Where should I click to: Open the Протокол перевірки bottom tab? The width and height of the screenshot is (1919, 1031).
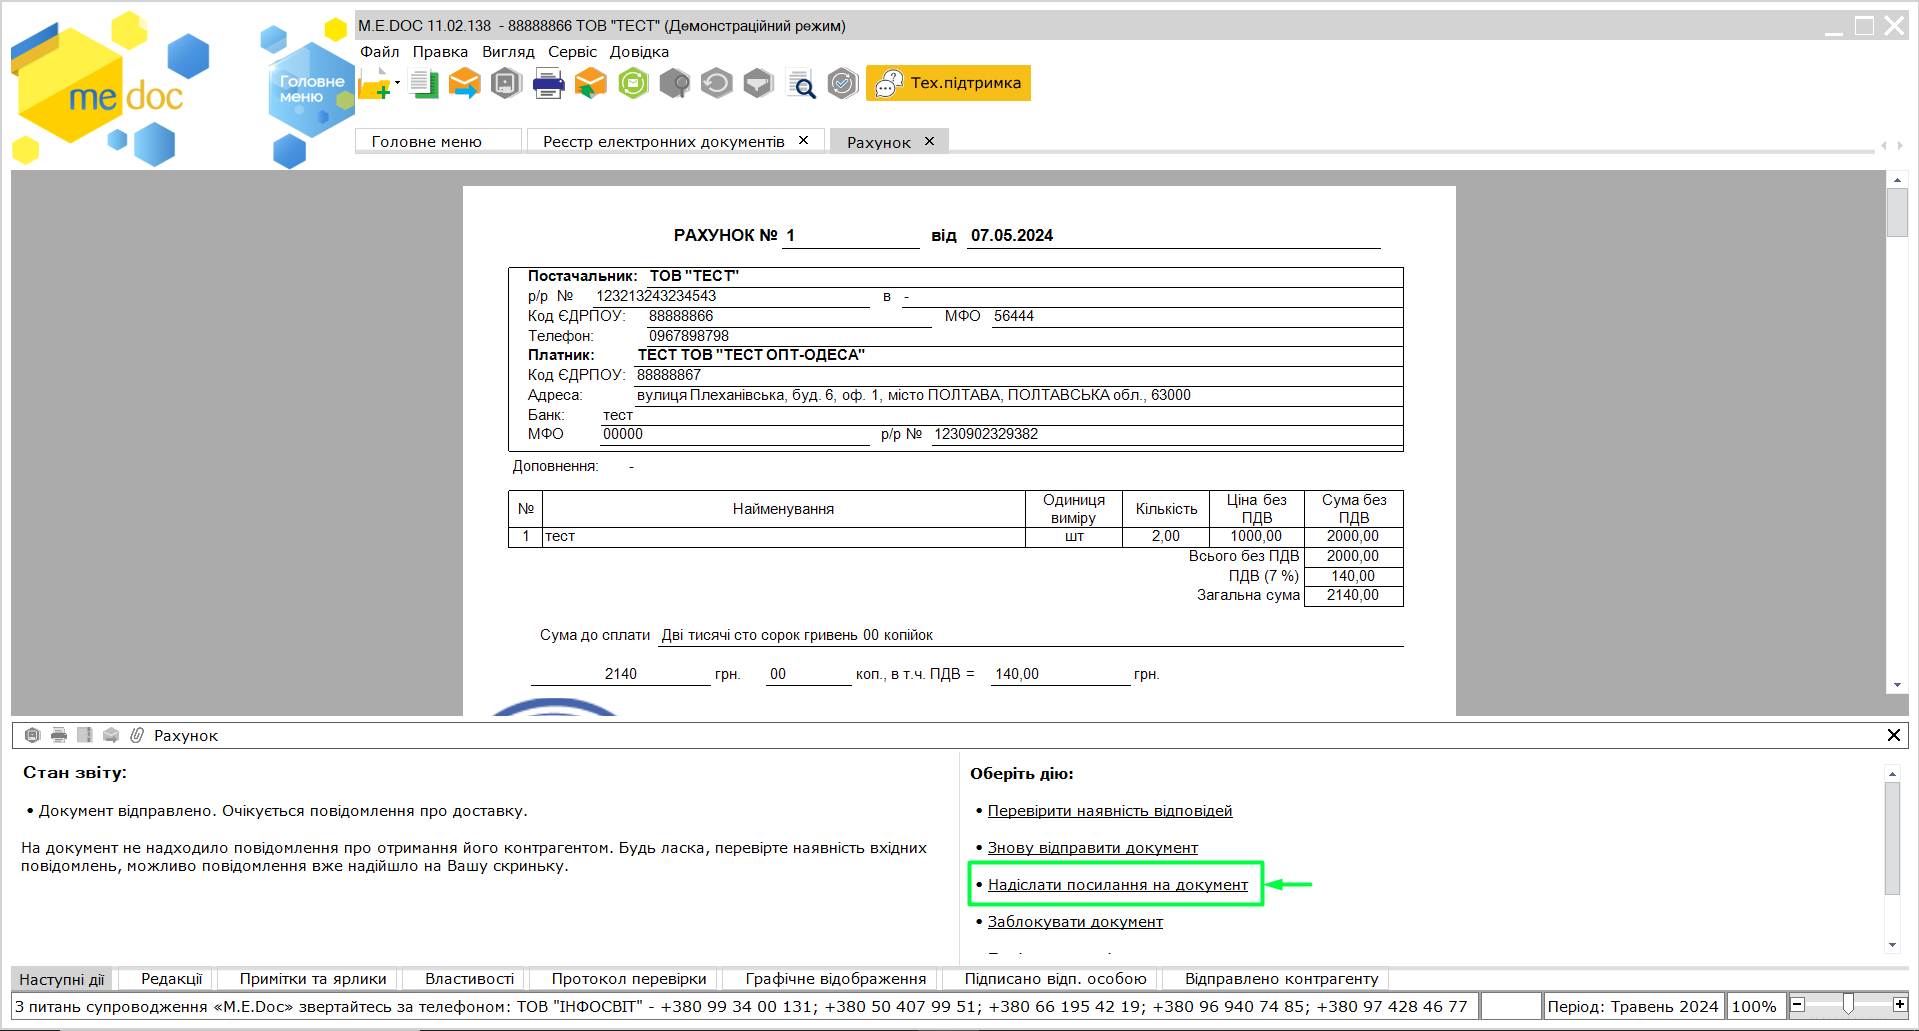click(x=628, y=979)
